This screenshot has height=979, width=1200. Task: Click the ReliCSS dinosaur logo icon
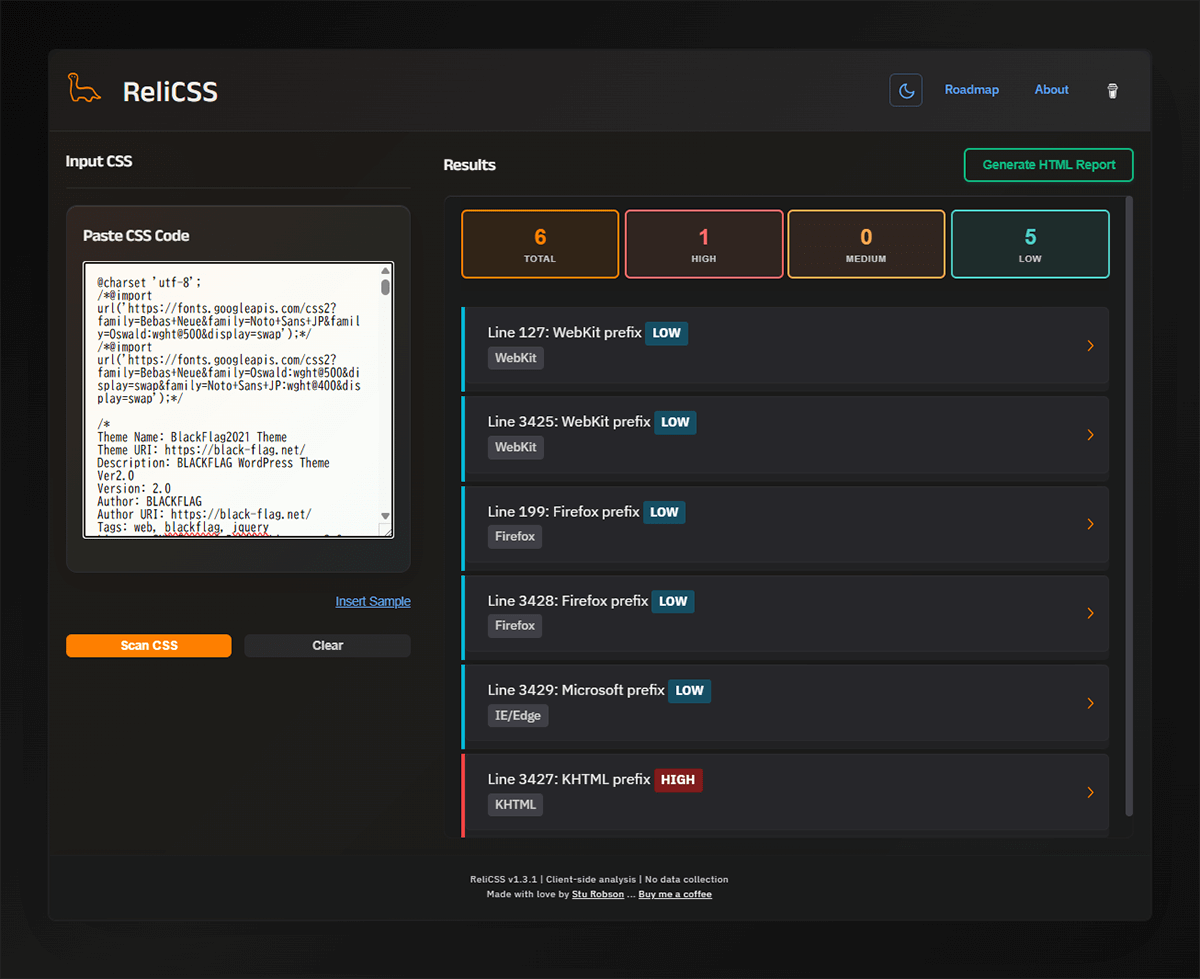(84, 89)
